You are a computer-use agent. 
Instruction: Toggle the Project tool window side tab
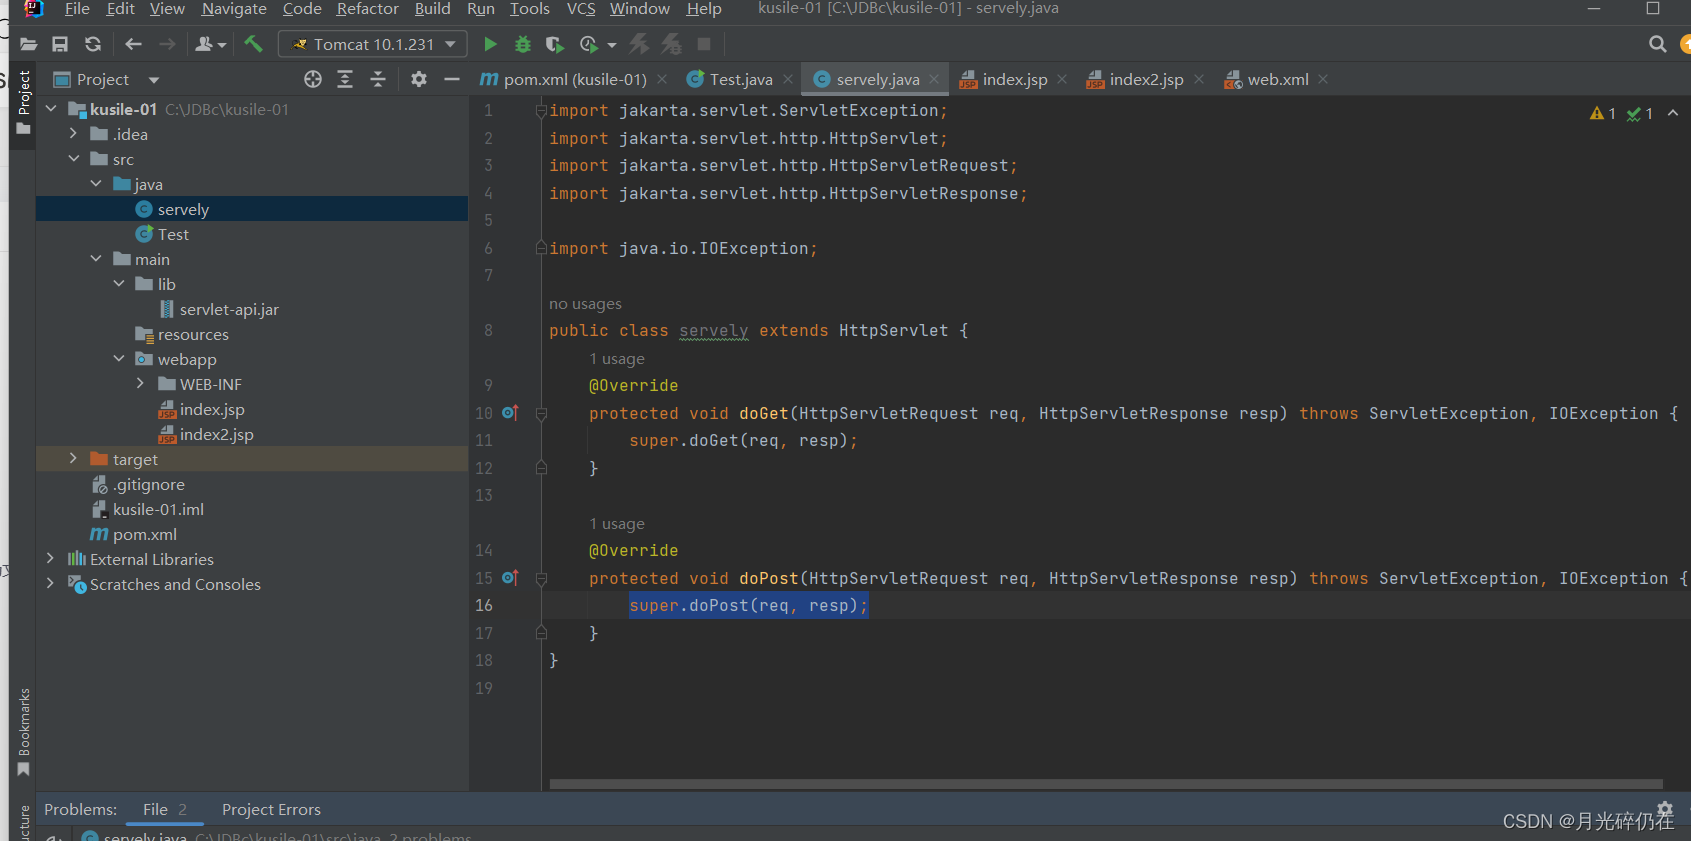tap(24, 102)
